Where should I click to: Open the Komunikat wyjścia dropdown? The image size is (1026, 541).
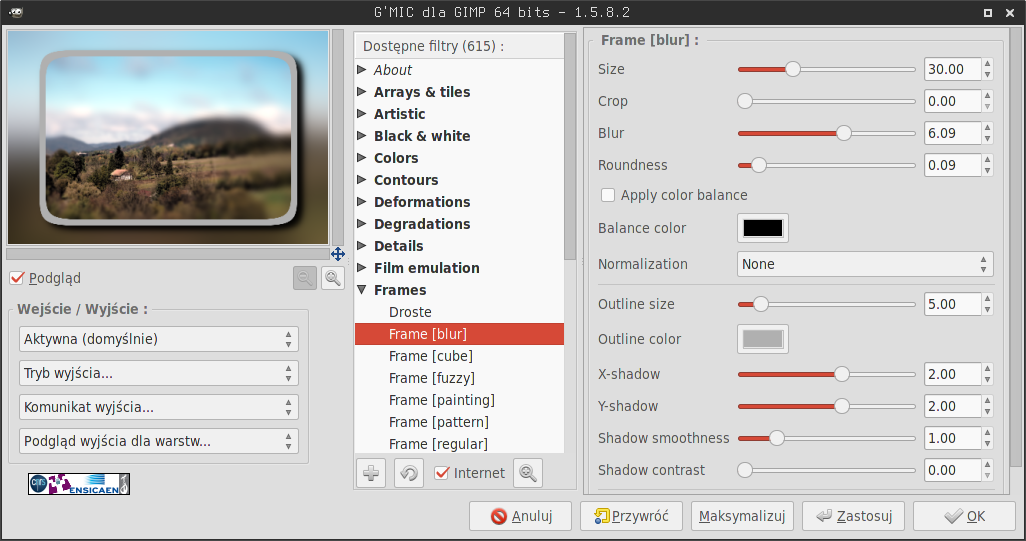pos(159,407)
